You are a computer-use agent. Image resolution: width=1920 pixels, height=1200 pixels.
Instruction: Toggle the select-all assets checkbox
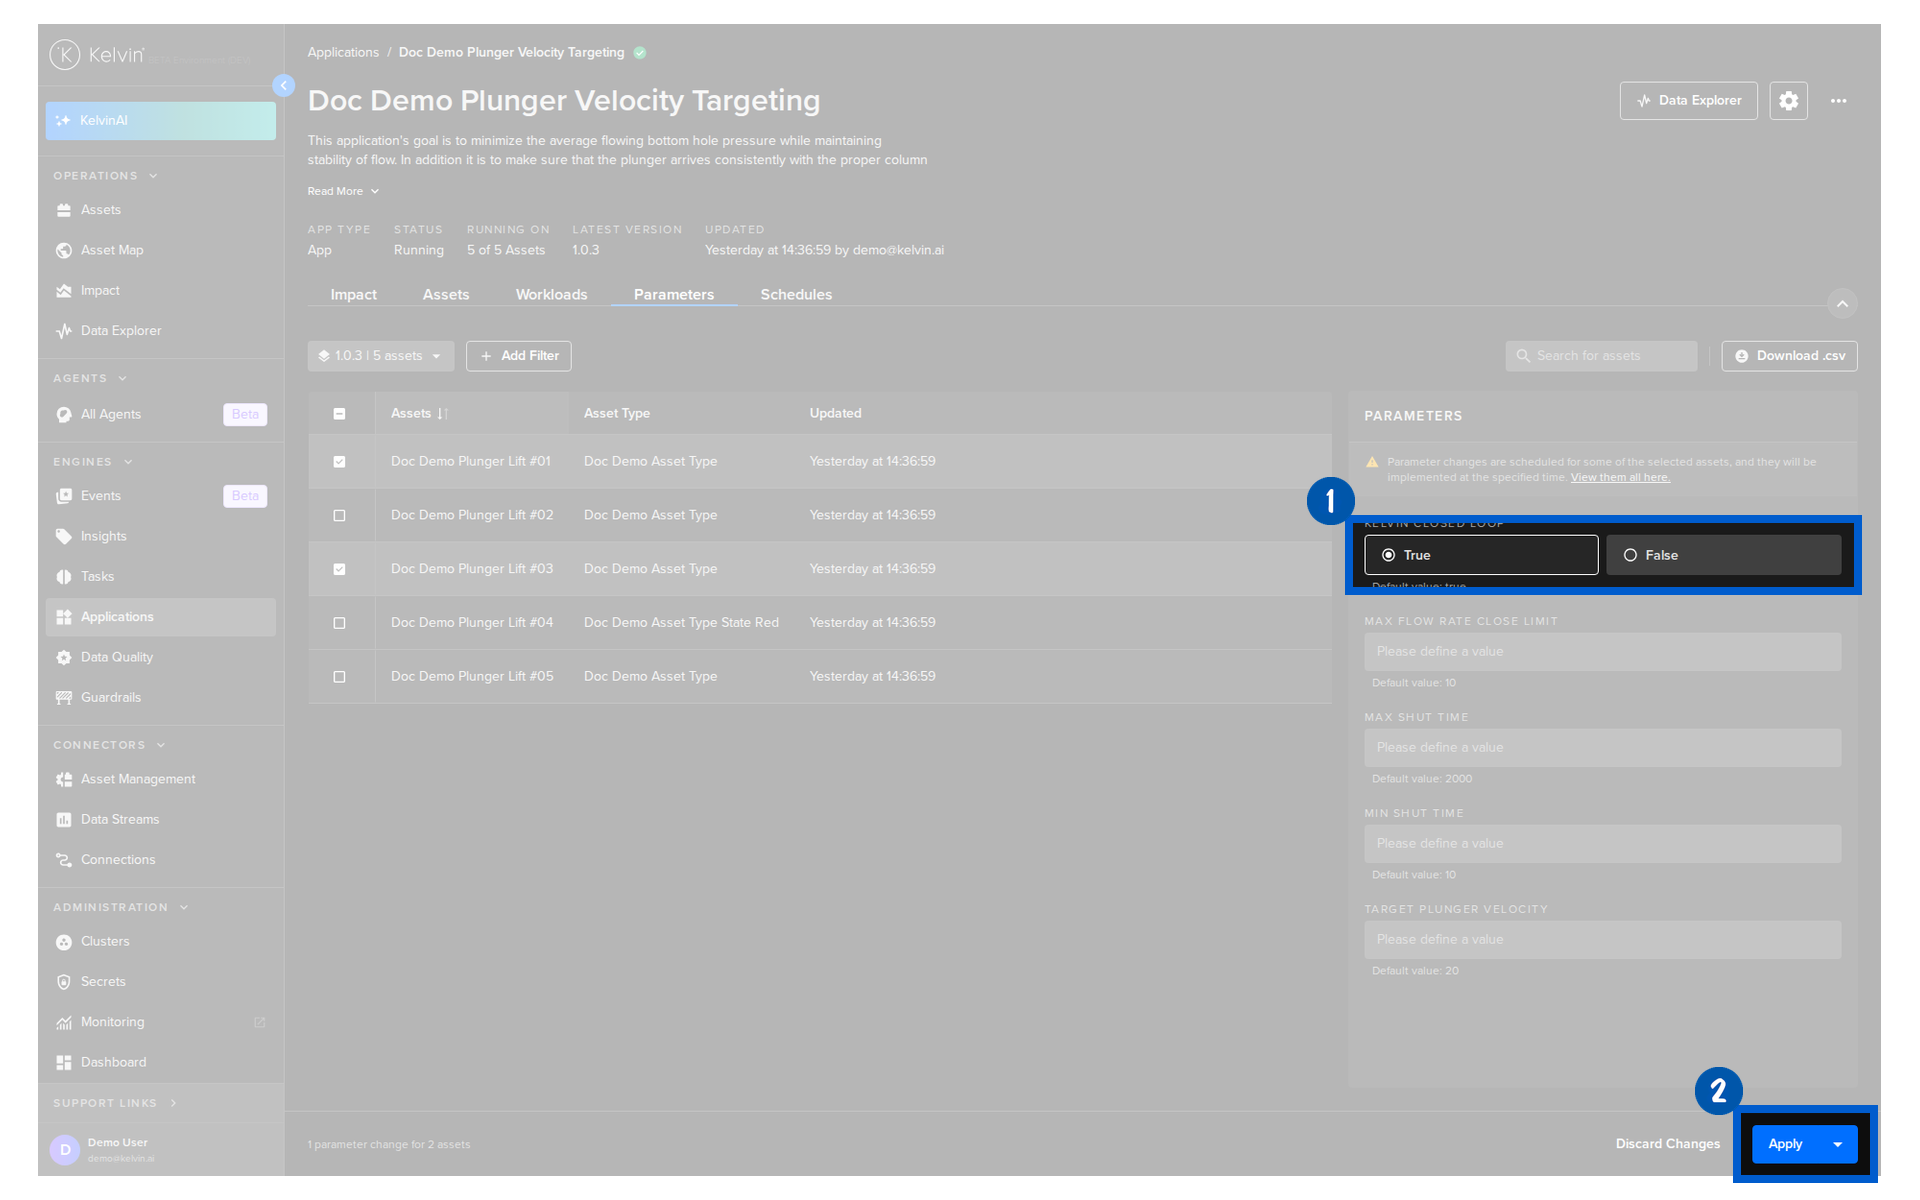pos(339,414)
